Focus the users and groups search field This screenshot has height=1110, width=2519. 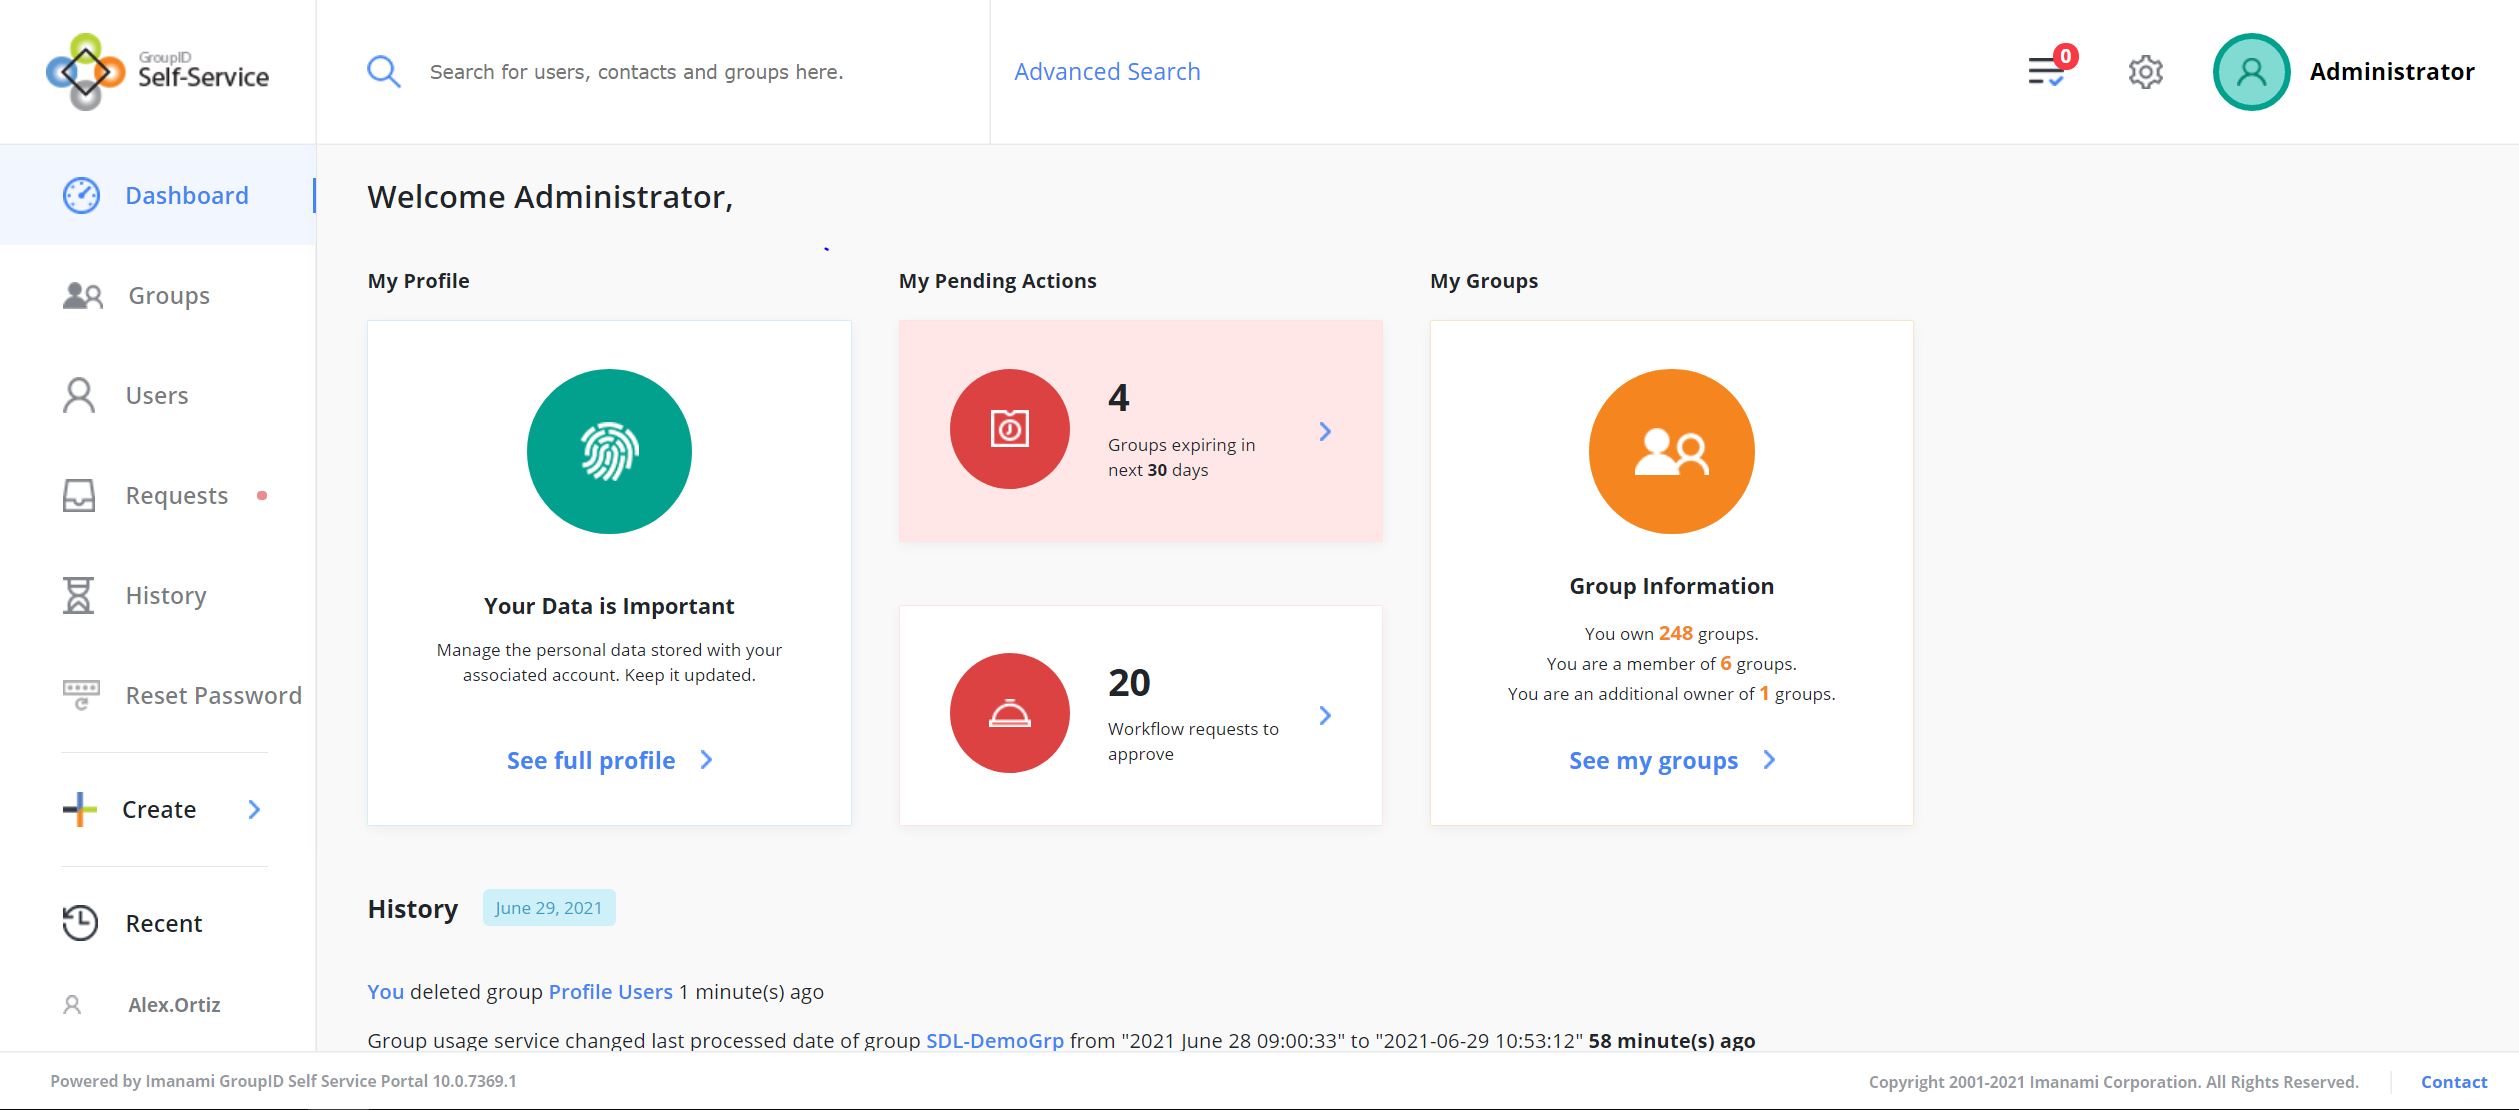click(x=636, y=72)
